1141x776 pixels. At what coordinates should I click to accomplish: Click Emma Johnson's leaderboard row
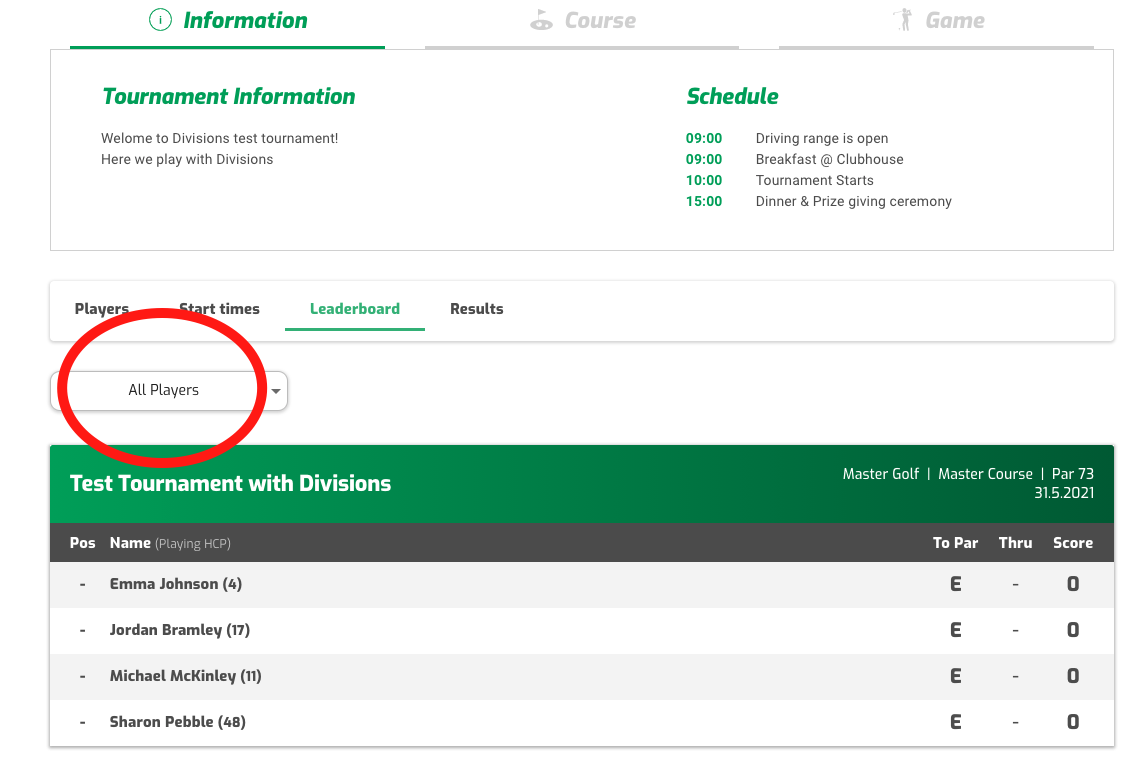pyautogui.click(x=175, y=584)
